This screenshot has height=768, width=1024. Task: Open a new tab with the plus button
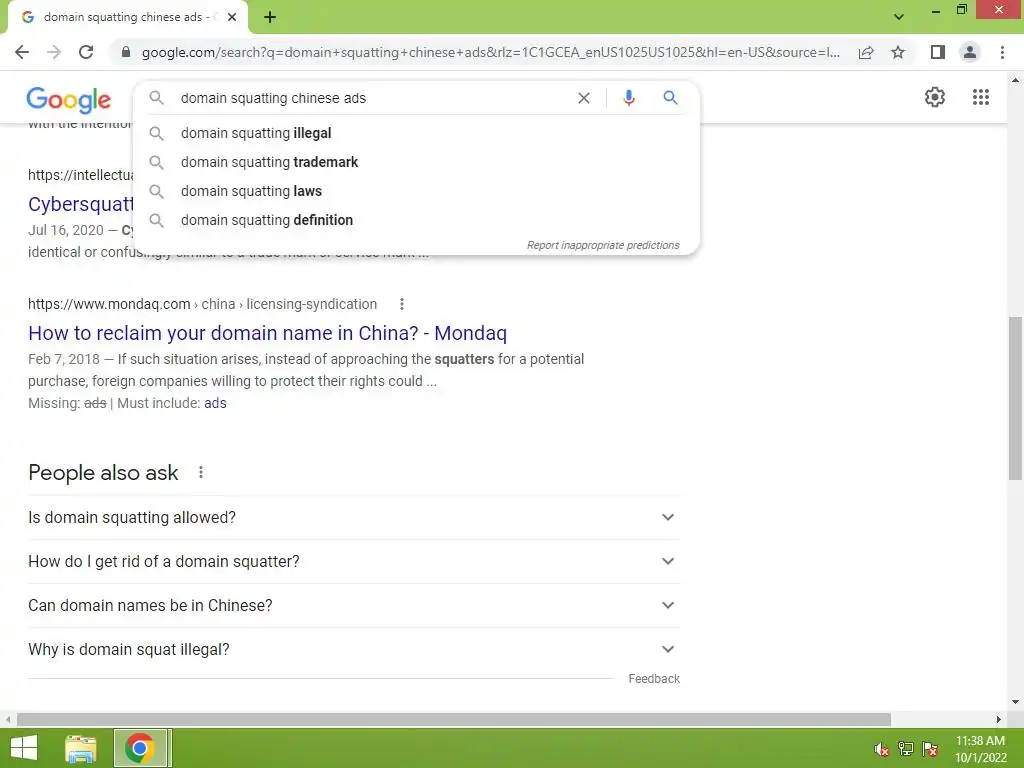pos(270,18)
